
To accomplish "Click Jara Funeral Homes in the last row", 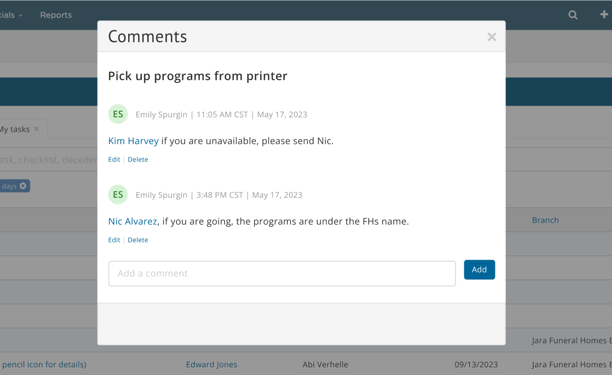I will 571,364.
